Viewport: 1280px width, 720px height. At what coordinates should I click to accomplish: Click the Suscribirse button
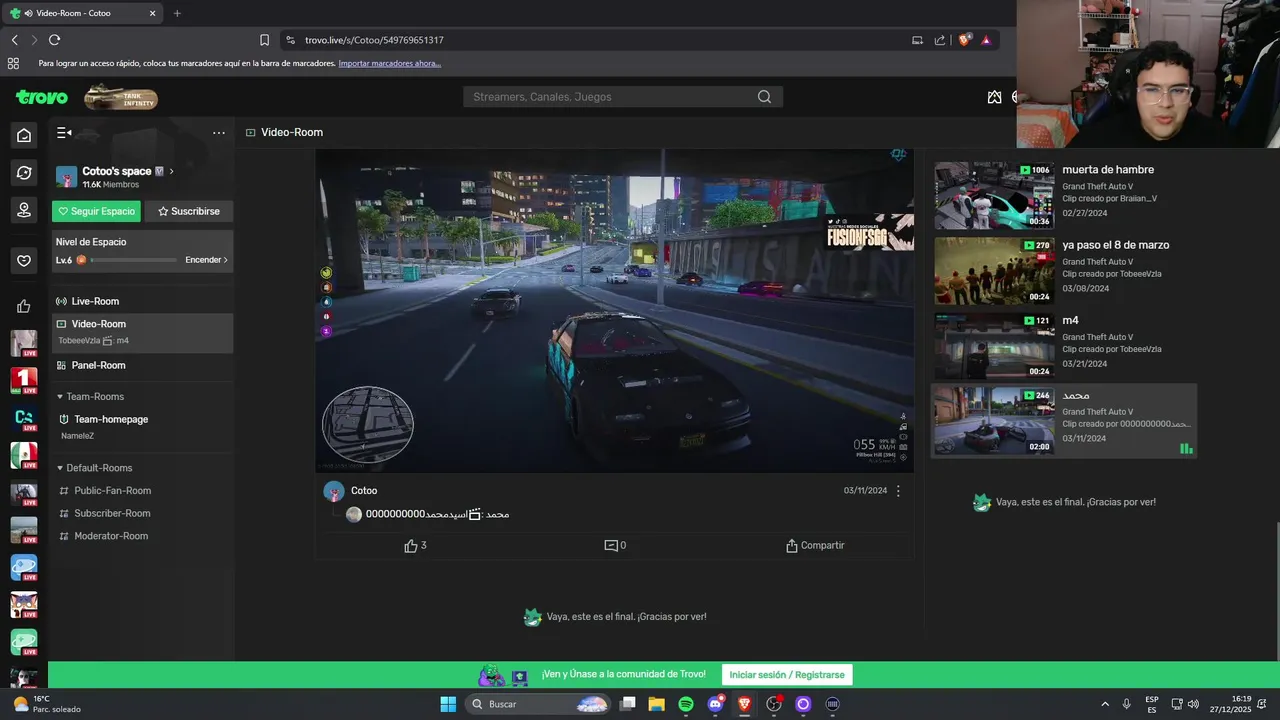click(189, 211)
